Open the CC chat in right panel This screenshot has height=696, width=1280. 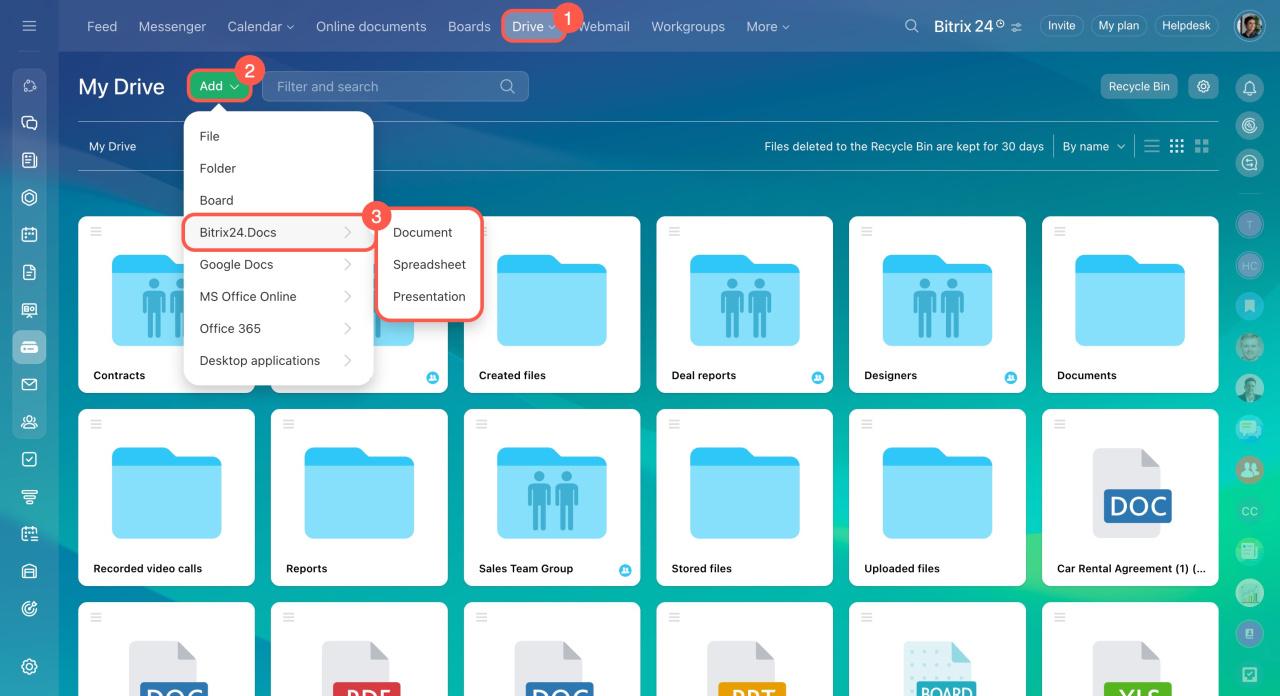pos(1249,511)
